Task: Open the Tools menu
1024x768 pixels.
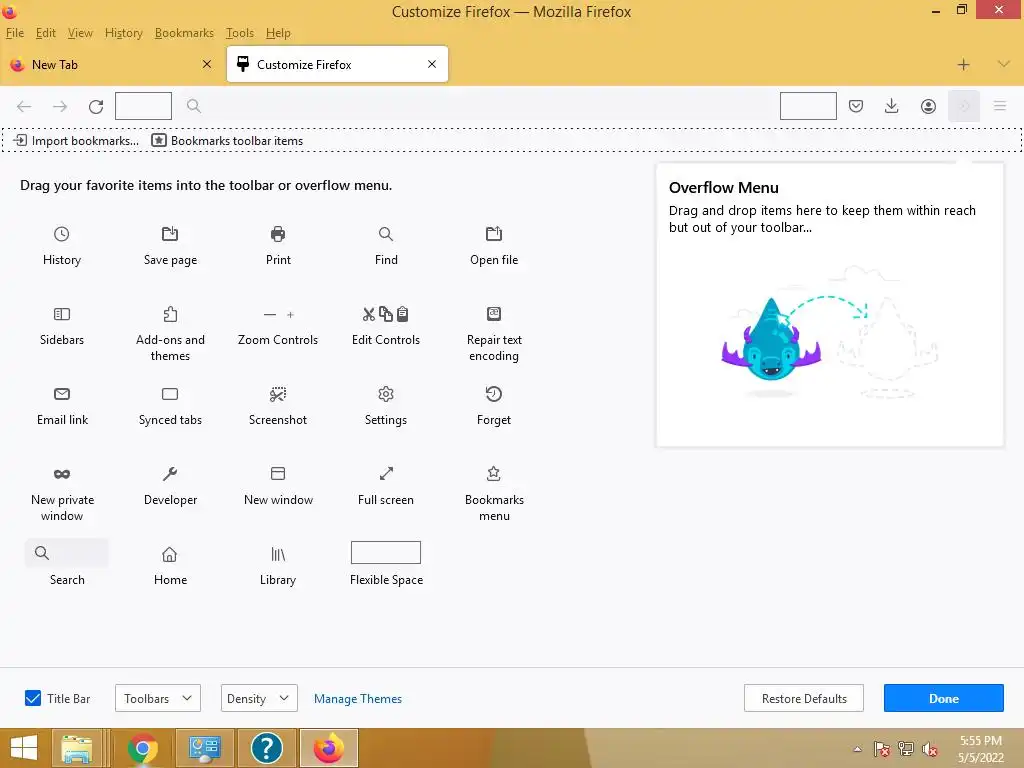Action: tap(240, 33)
